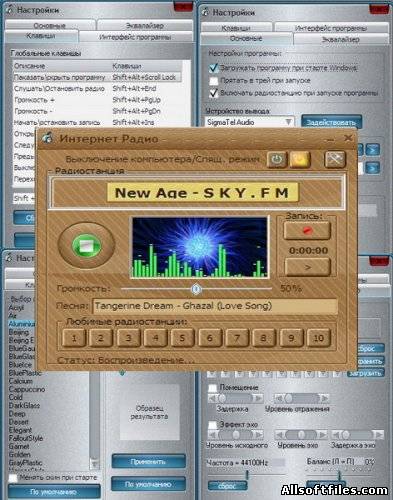Toggle the Эффект эхо checkbox
This screenshot has height=500, width=393.
[212, 424]
